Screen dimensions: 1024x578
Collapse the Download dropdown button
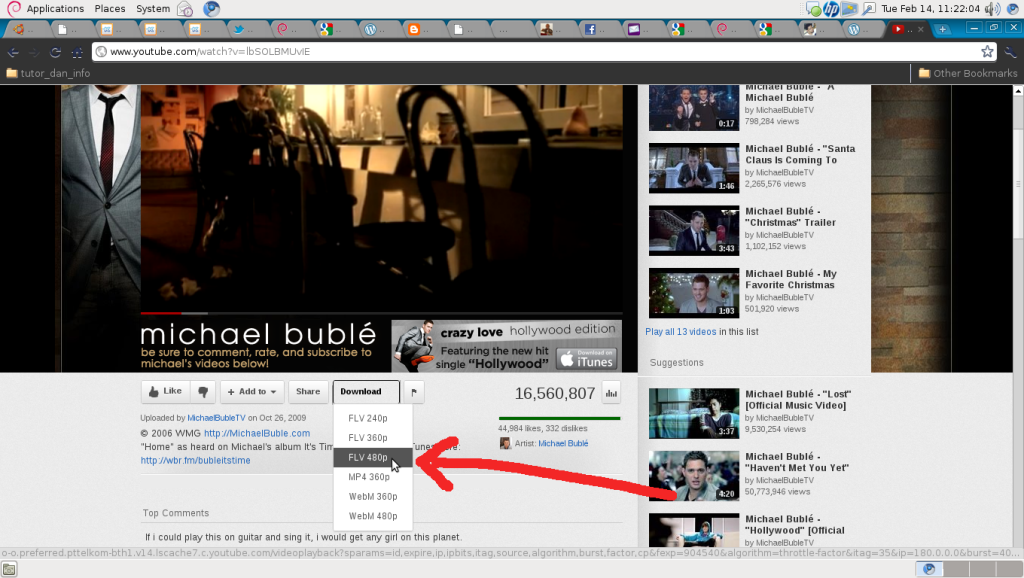point(366,392)
